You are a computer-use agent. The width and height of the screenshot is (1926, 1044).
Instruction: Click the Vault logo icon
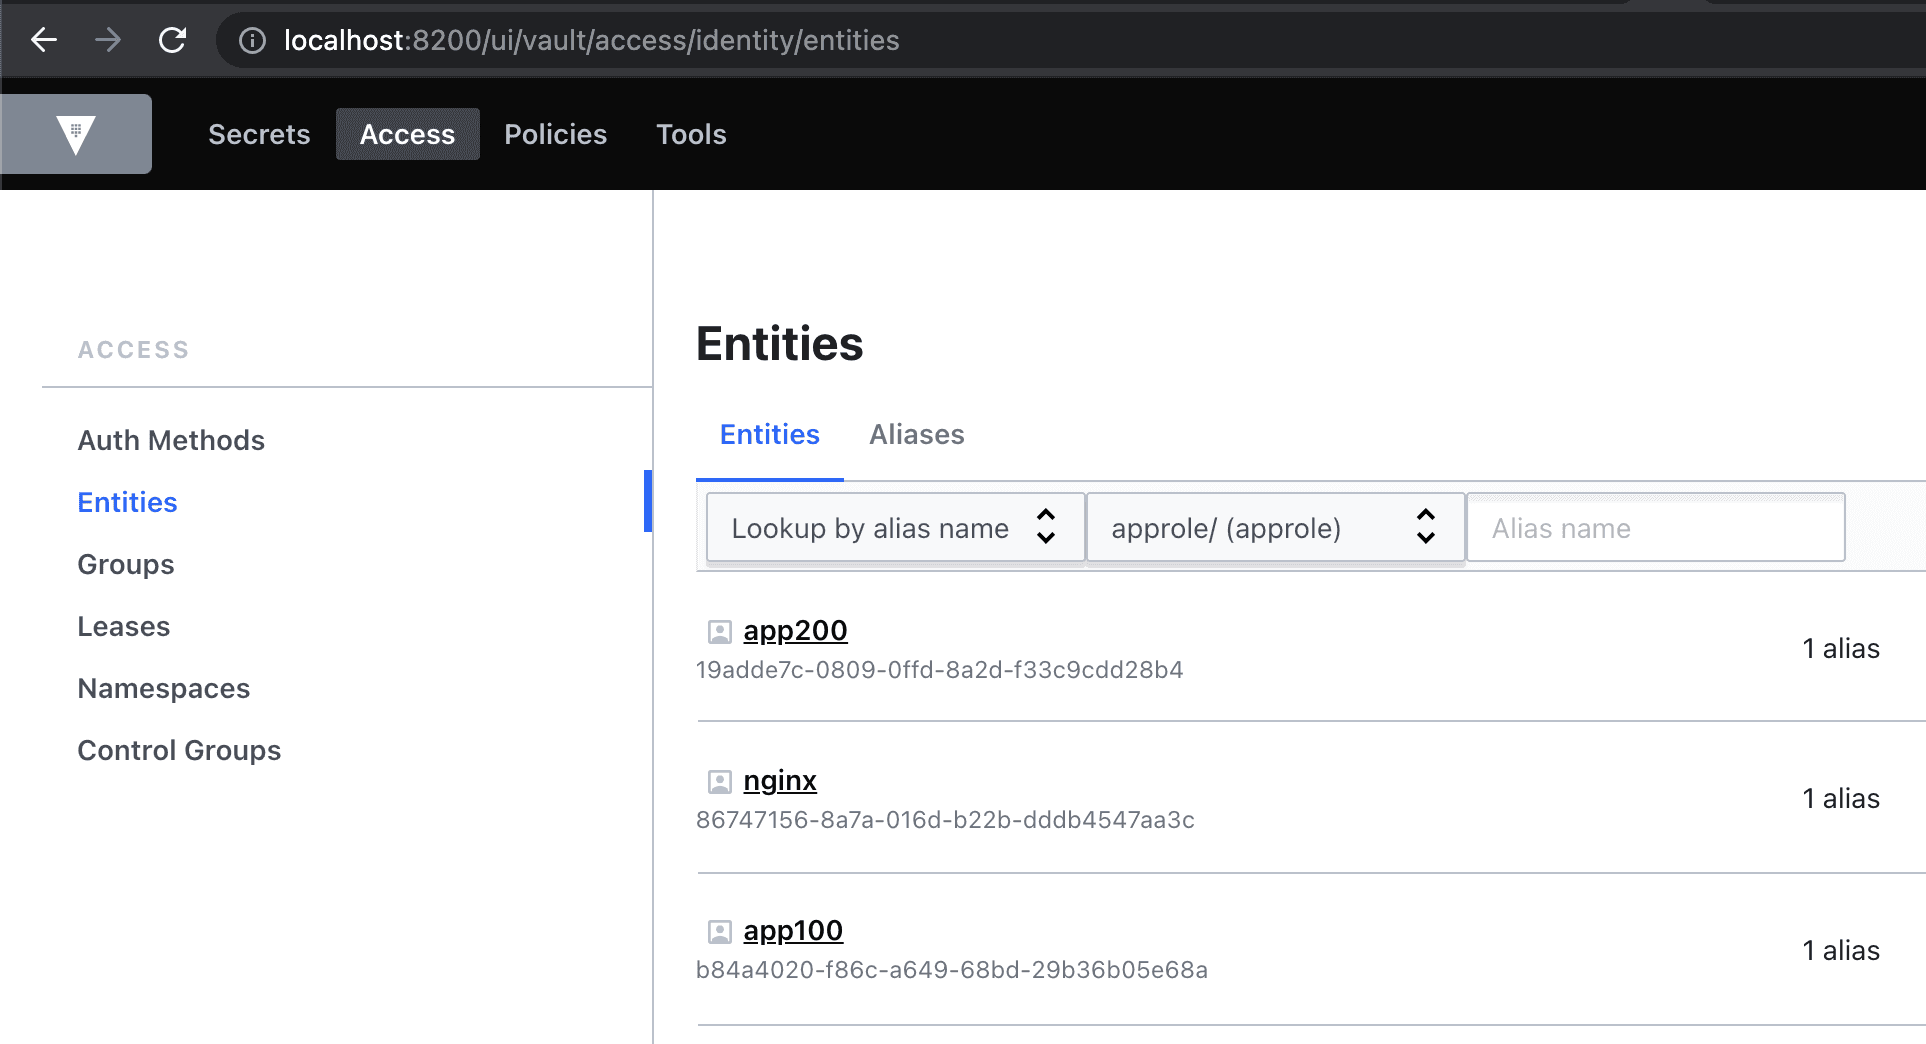point(75,133)
